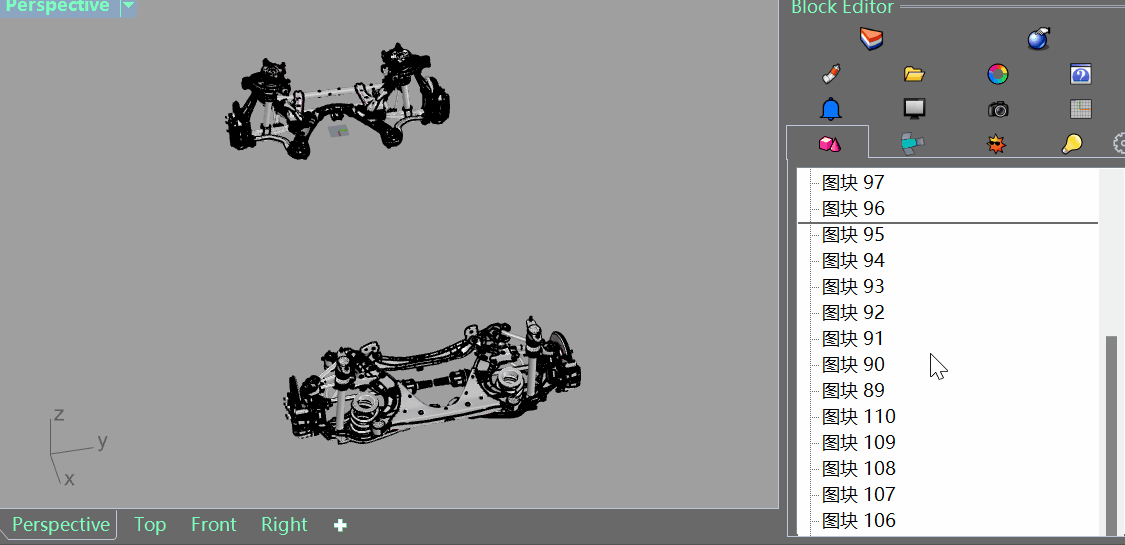Click the gear settings icon for panels
Screen dimensions: 1125x545
pos(1119,144)
